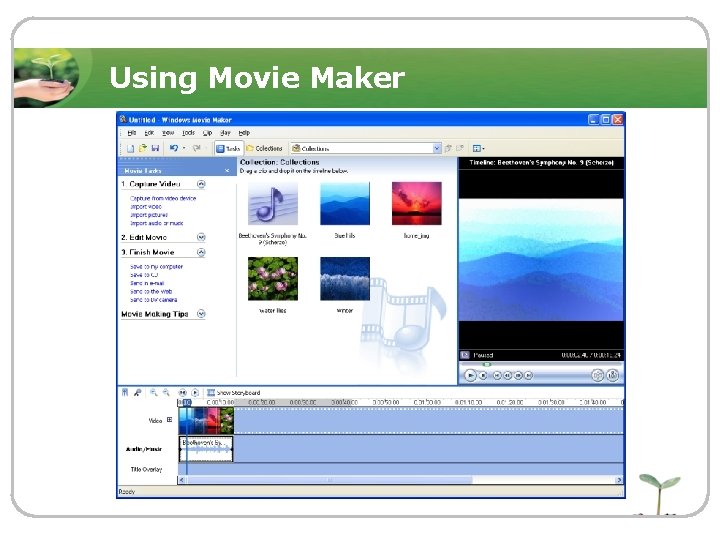Click Import audio or music link
Viewport: 720px width, 540px height.
pyautogui.click(x=157, y=223)
